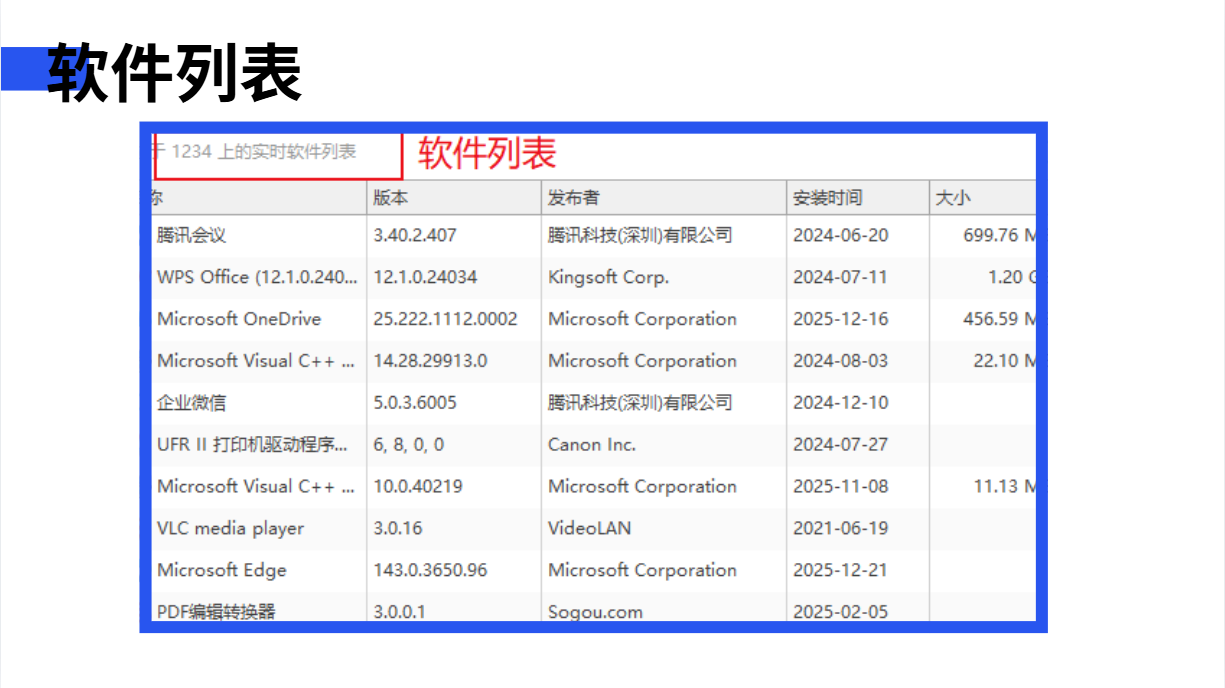This screenshot has height=688, width=1225.
Task: Click the Sogou.com publisher cell
Action: pos(595,611)
